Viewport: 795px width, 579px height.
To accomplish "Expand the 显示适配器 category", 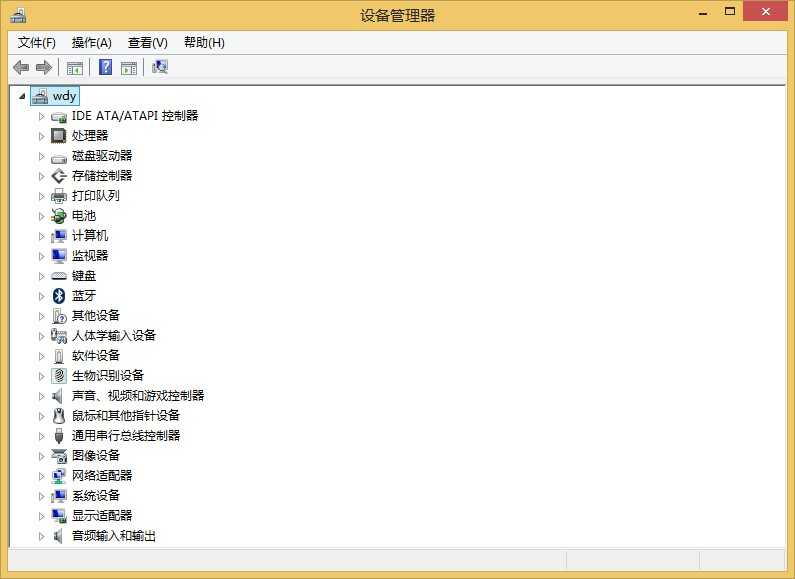I will [42, 516].
